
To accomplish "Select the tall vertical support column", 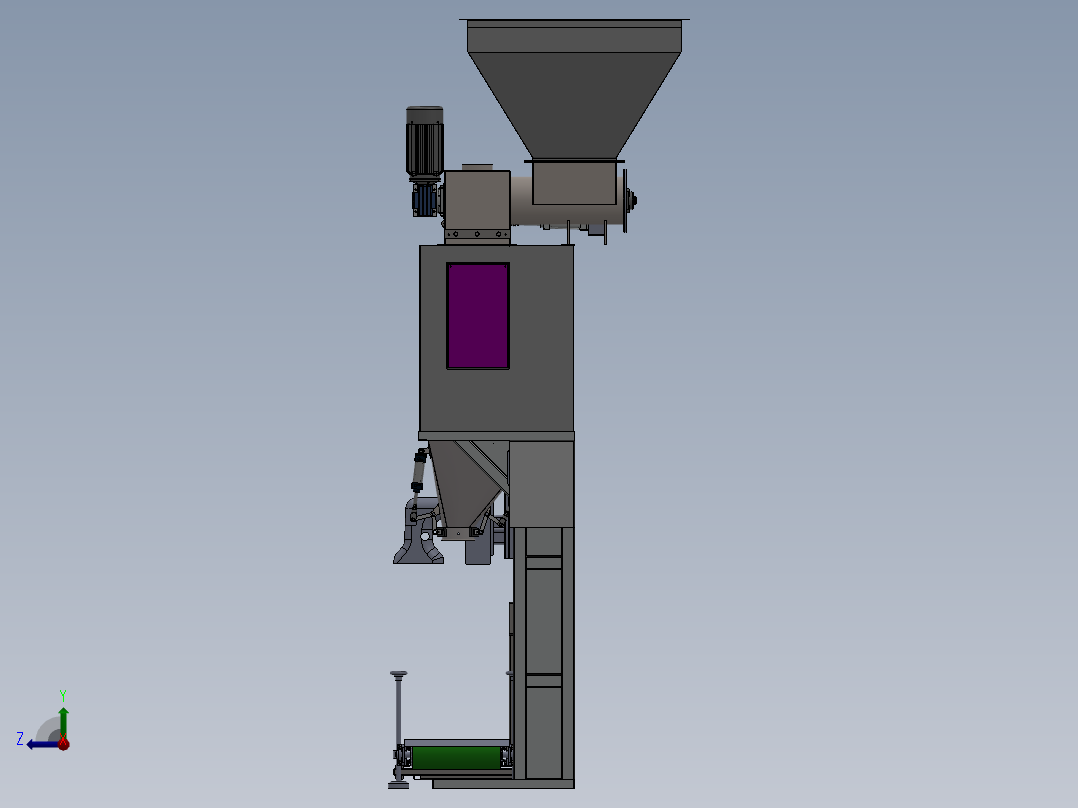I will pyautogui.click(x=544, y=653).
